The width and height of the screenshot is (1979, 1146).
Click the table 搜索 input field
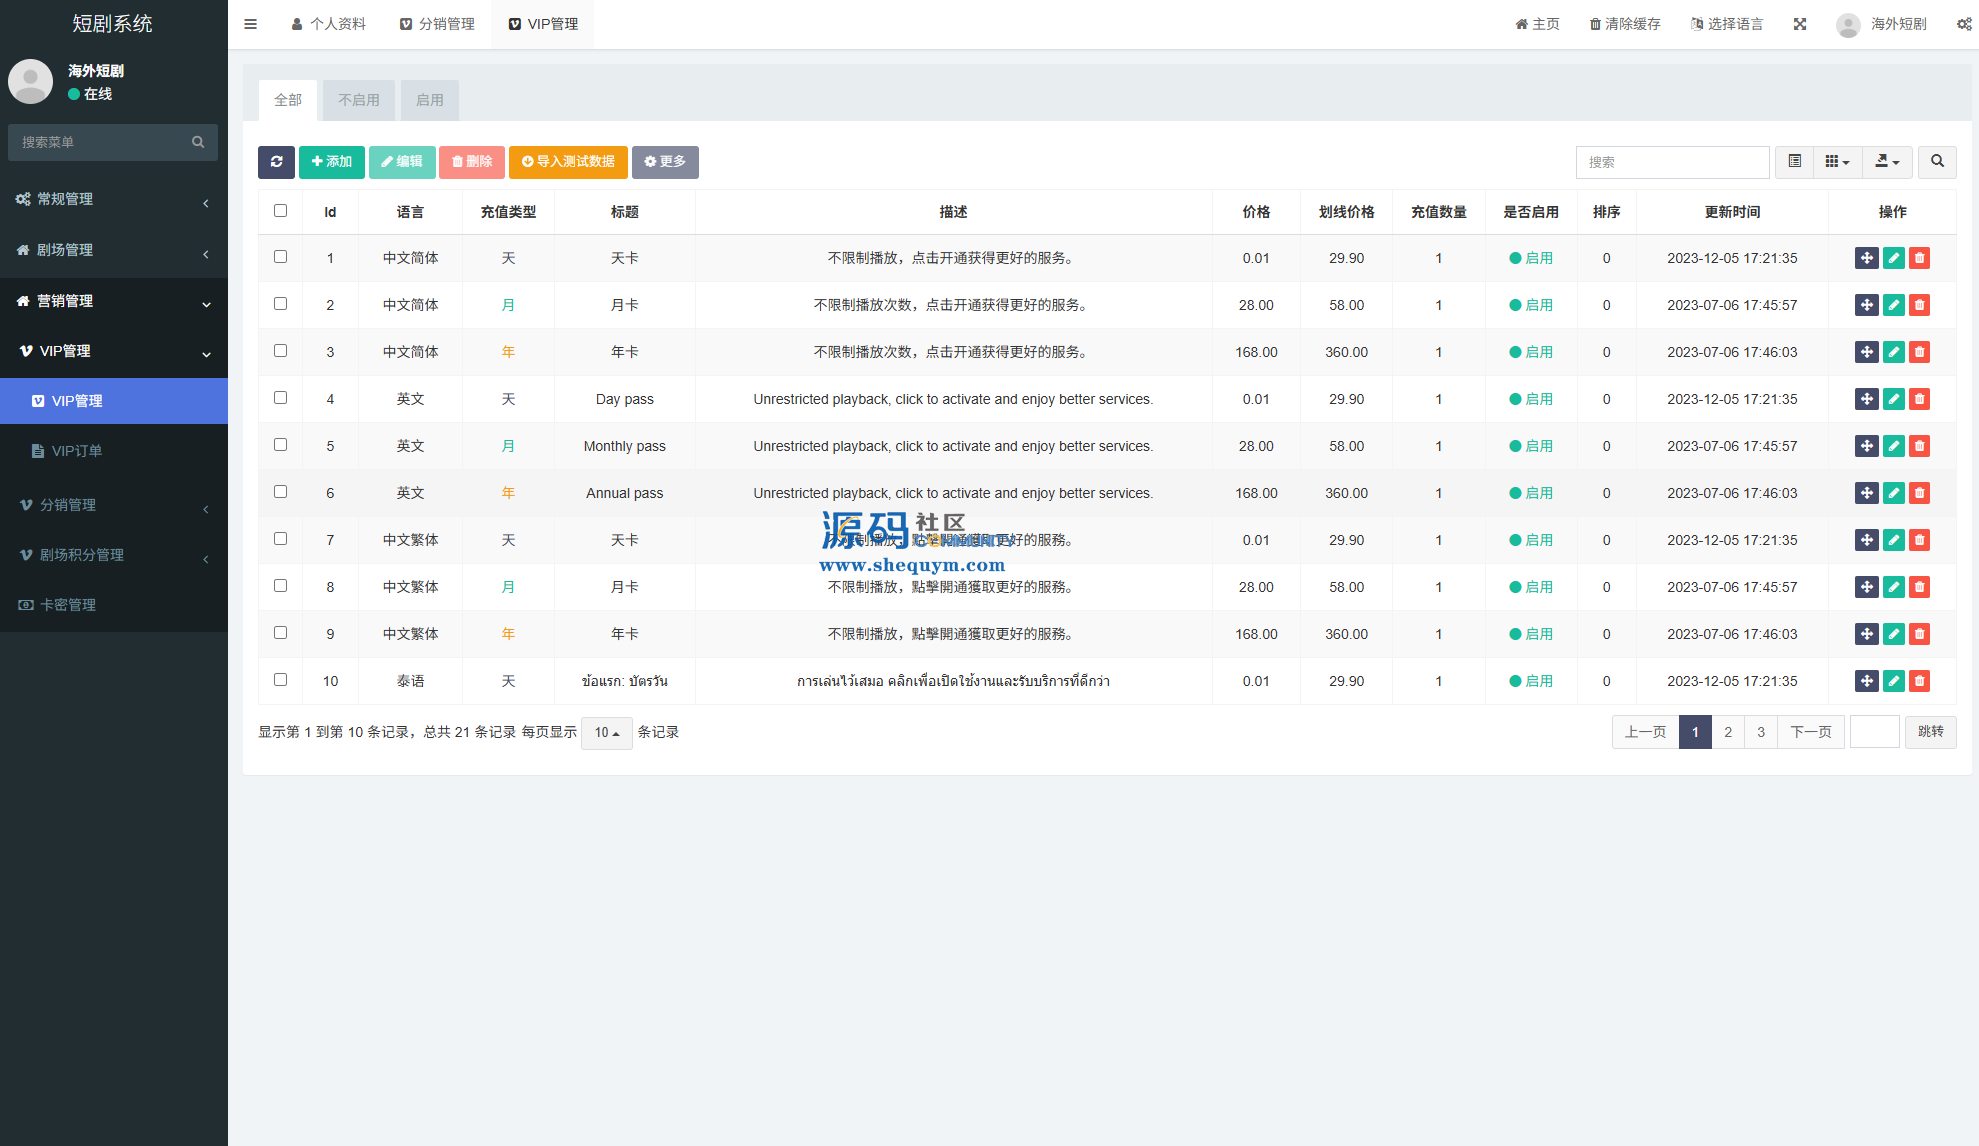pos(1672,162)
